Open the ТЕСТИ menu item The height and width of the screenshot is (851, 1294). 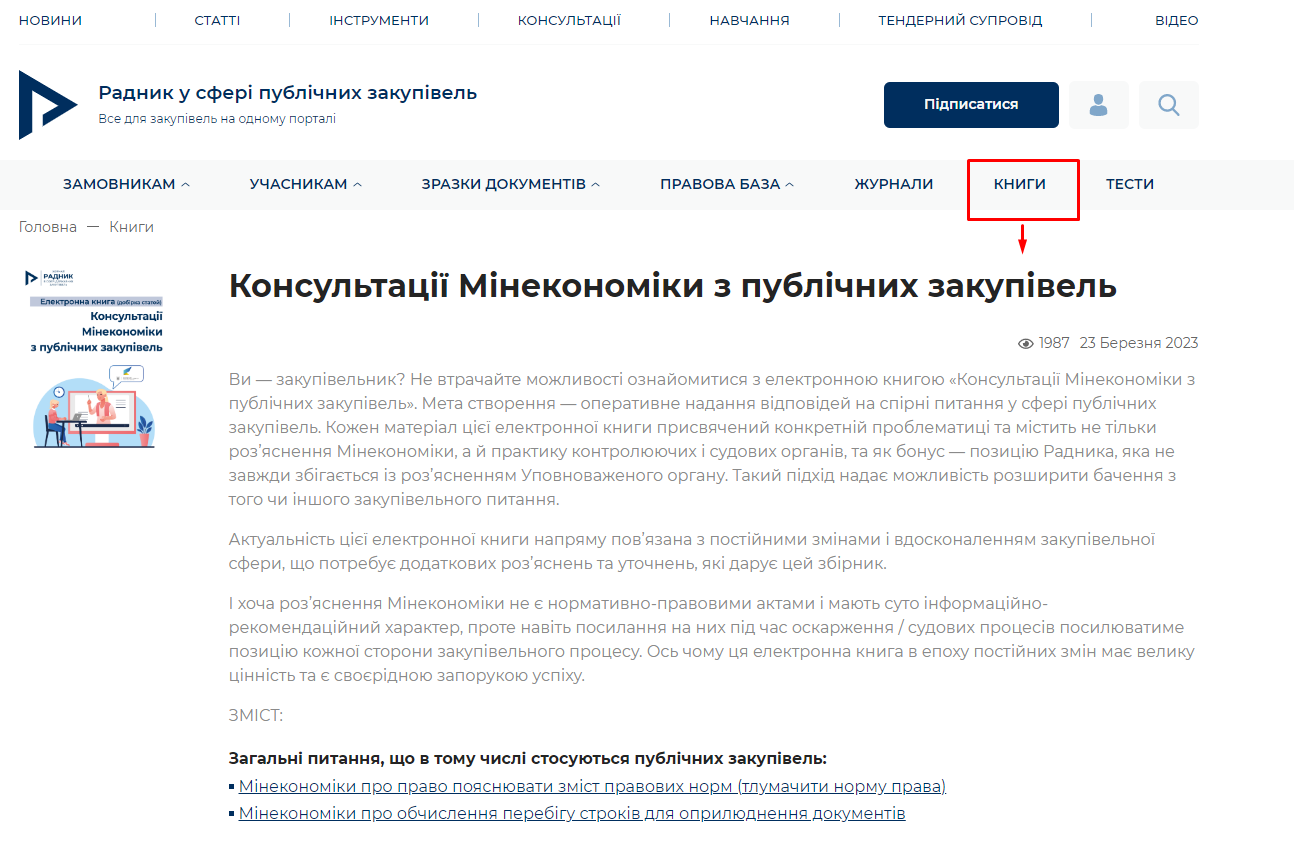(x=1130, y=184)
